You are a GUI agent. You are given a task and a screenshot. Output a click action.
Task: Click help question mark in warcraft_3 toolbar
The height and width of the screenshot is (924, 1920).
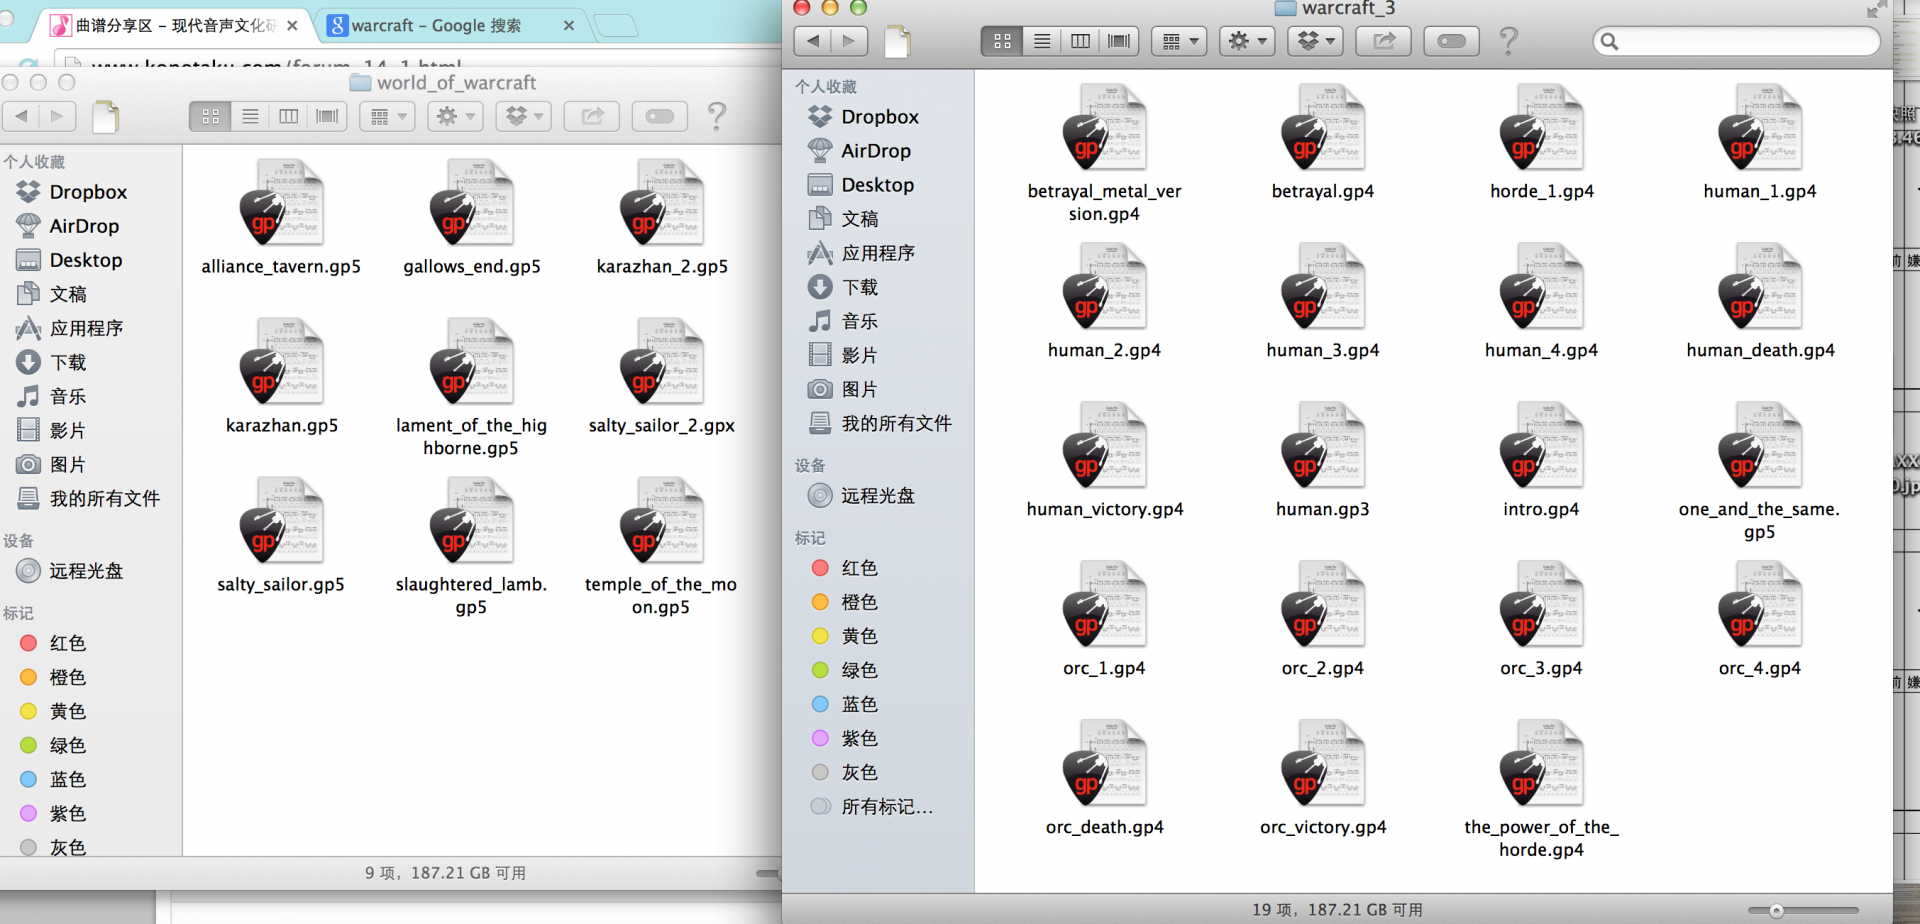coord(1509,41)
